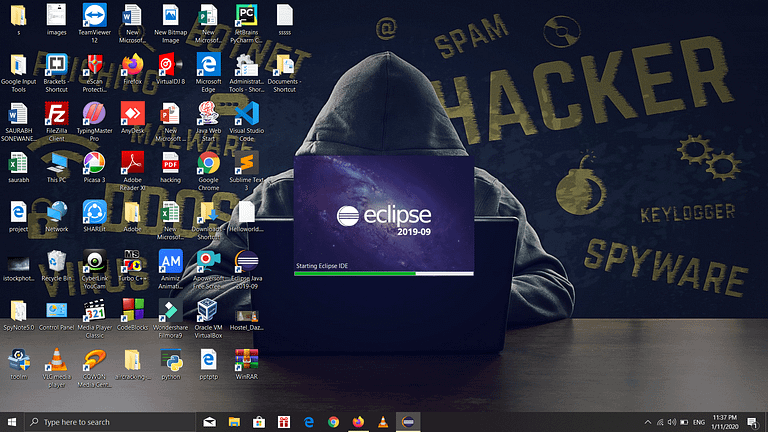Open WinRAR desktop icon
The width and height of the screenshot is (768, 432).
(x=246, y=364)
